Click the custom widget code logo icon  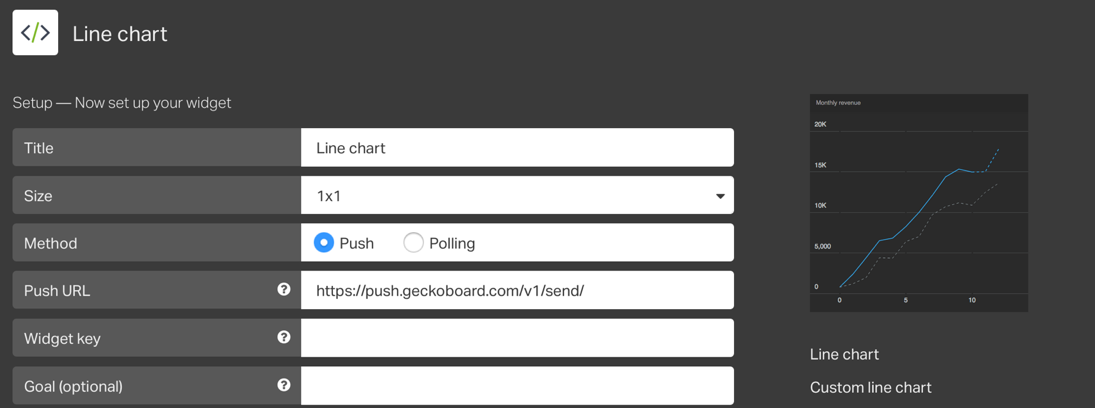coord(35,33)
